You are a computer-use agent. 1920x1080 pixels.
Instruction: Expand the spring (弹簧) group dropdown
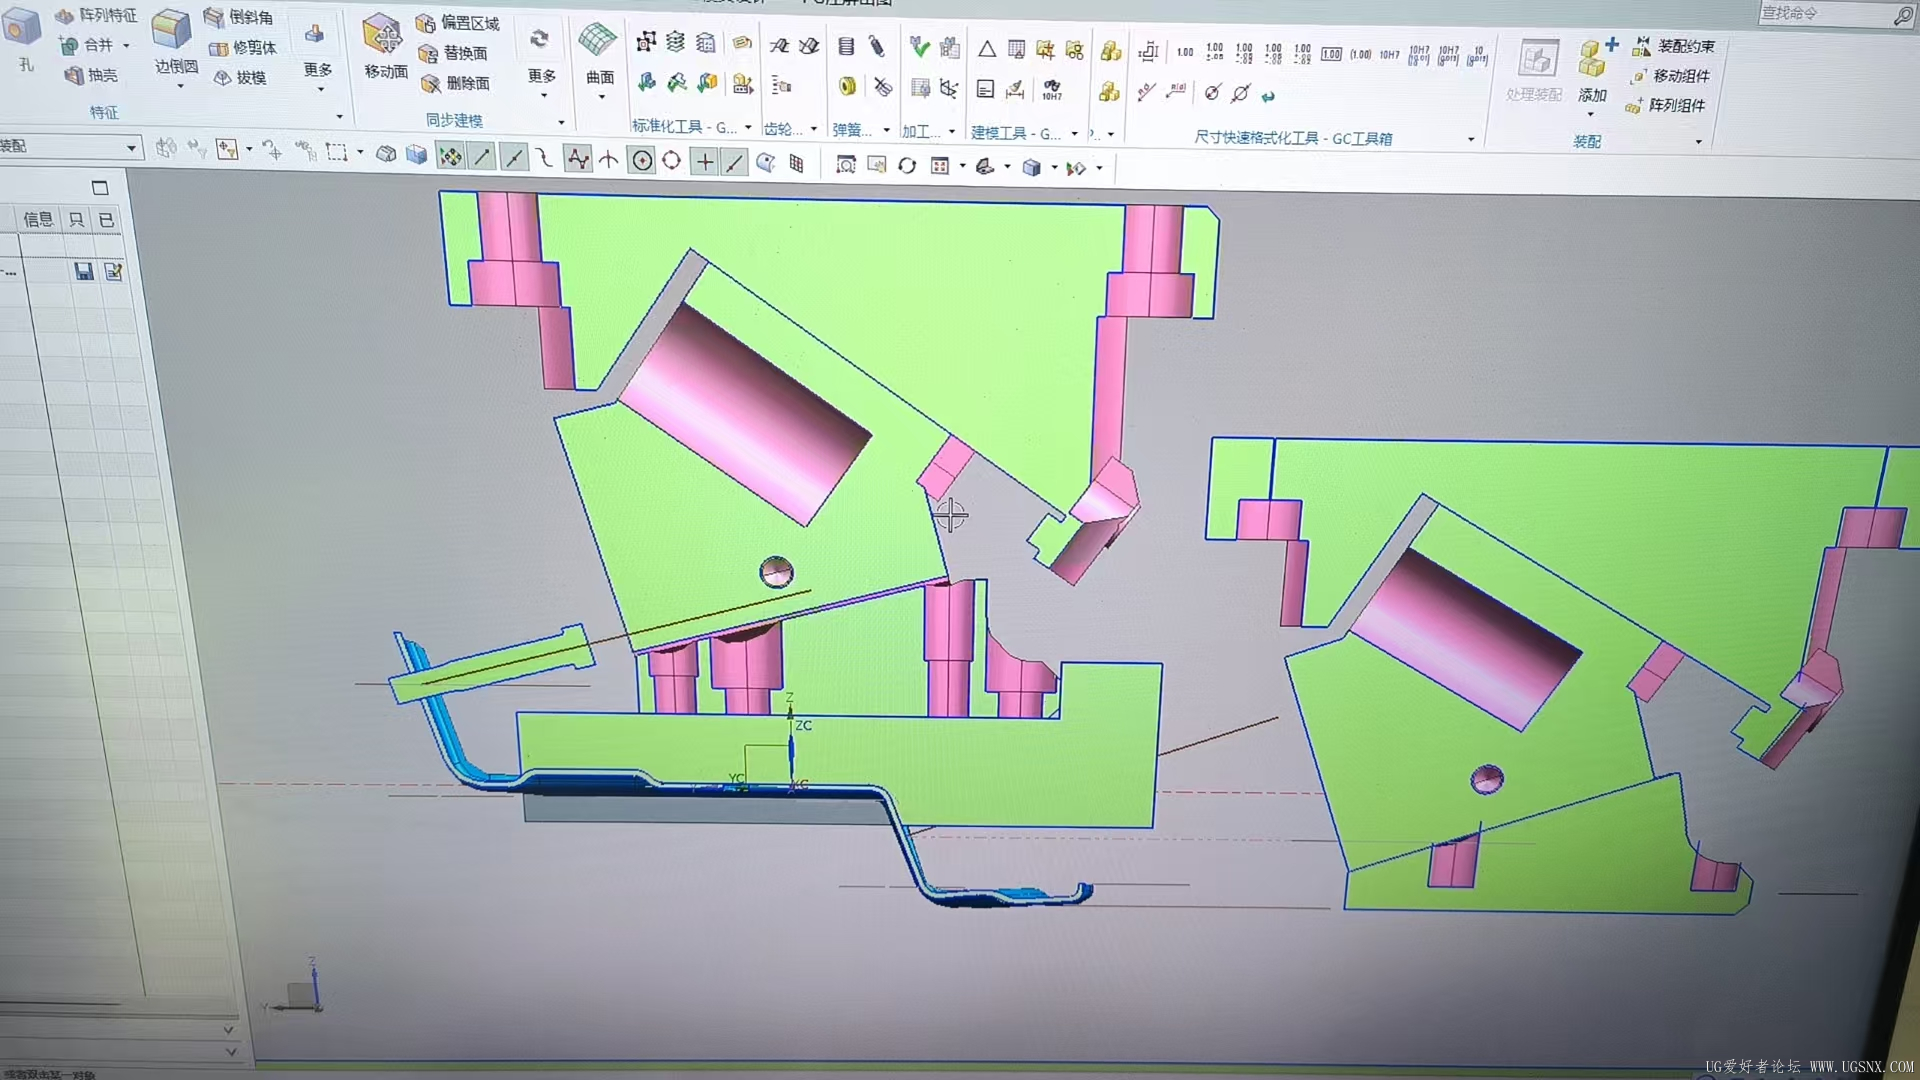(886, 130)
